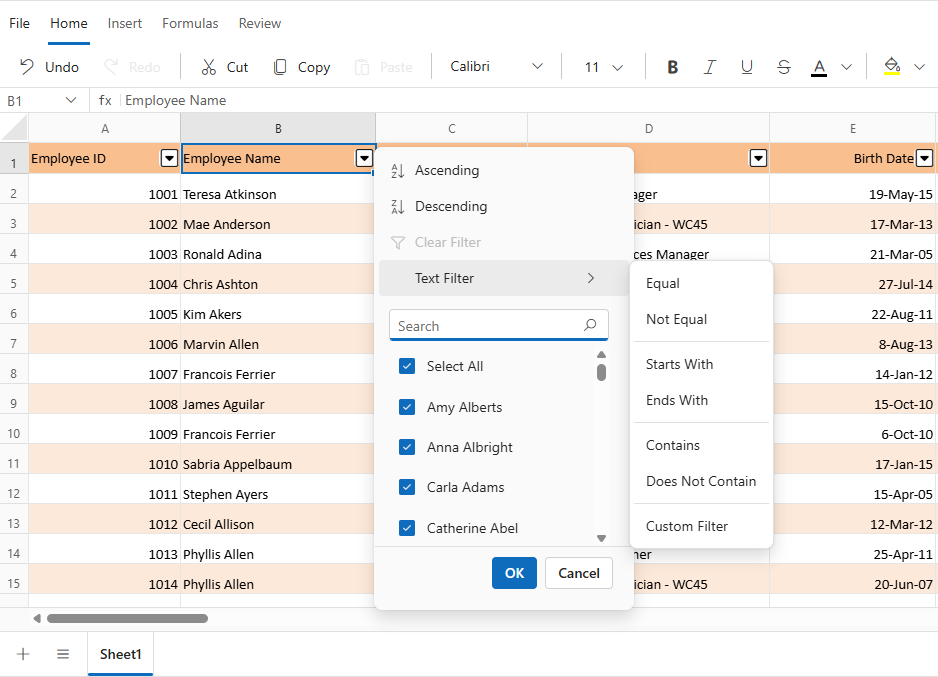Image resolution: width=938 pixels, height=677 pixels.
Task: Open the sheet list menu icon
Action: (x=63, y=654)
